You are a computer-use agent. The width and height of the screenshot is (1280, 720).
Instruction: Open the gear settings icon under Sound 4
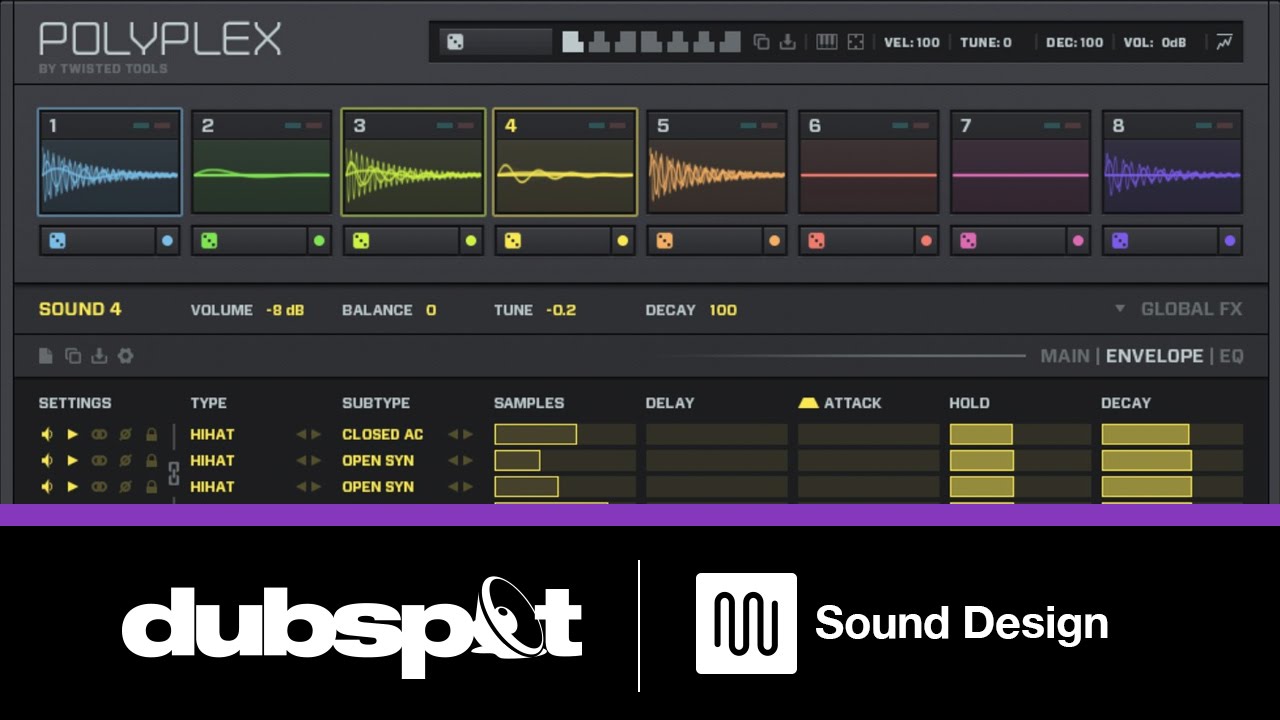click(125, 356)
